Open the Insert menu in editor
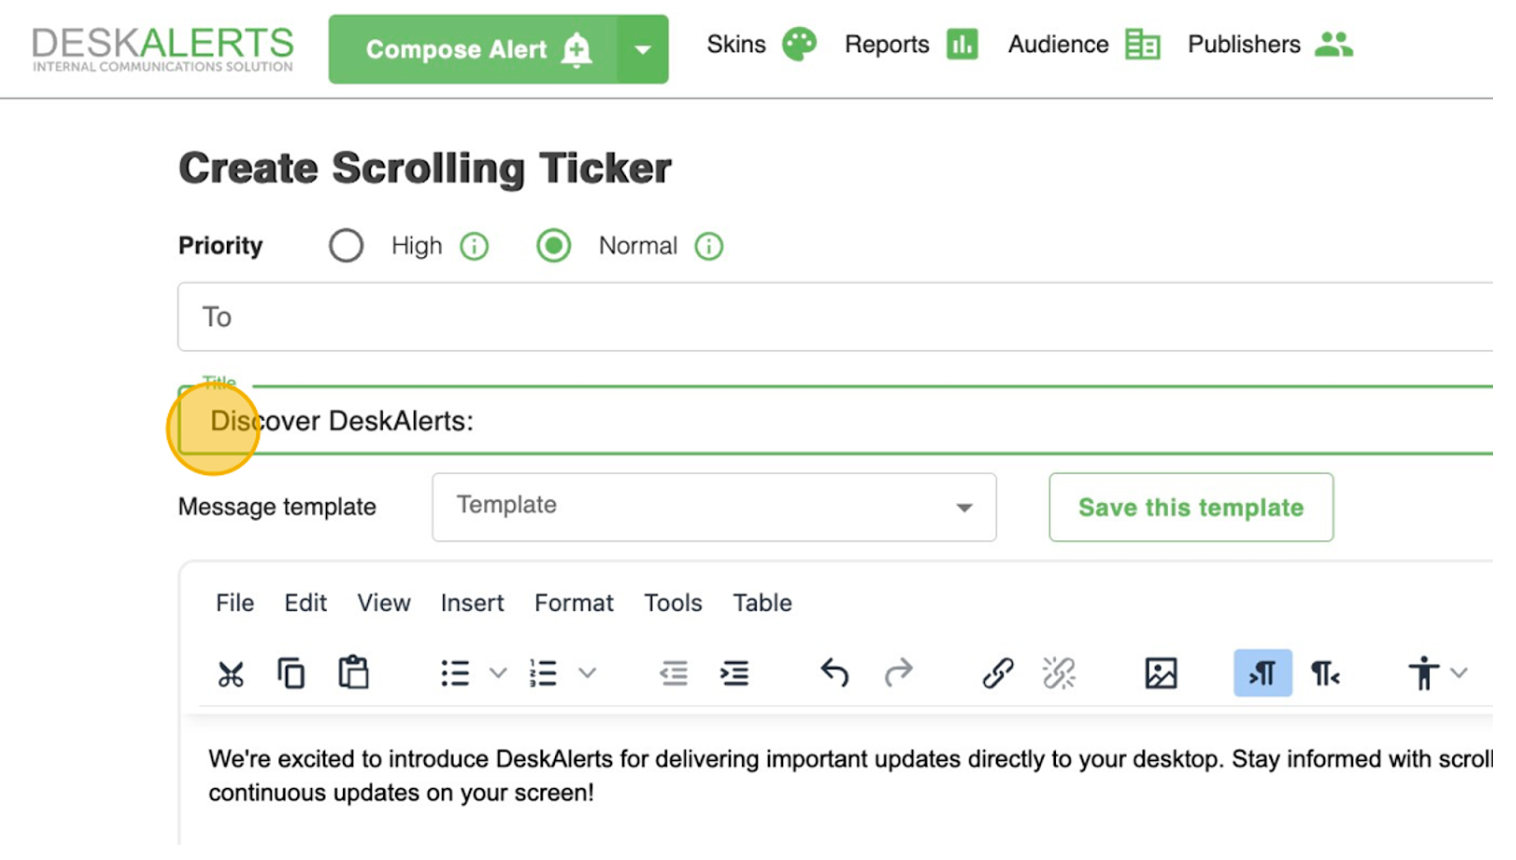1516x860 pixels. [472, 603]
